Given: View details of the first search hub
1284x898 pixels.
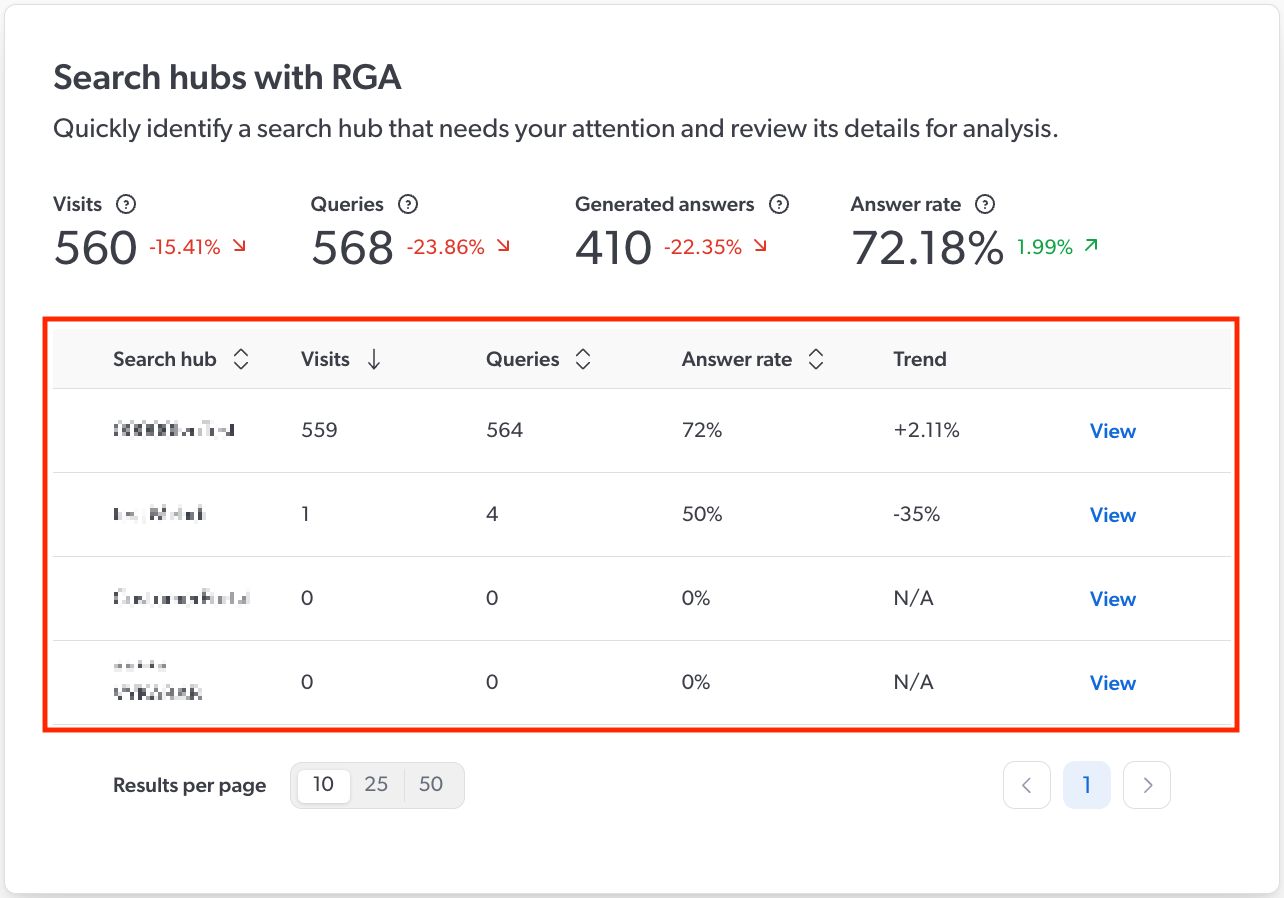Looking at the screenshot, I should pos(1112,430).
